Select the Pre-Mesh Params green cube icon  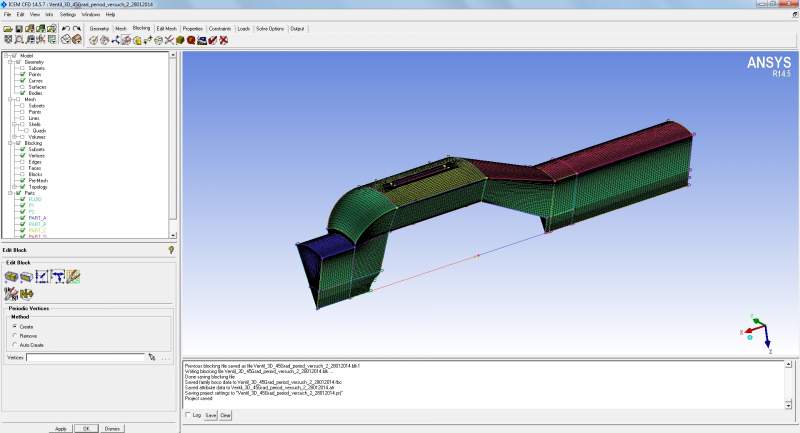[180, 40]
